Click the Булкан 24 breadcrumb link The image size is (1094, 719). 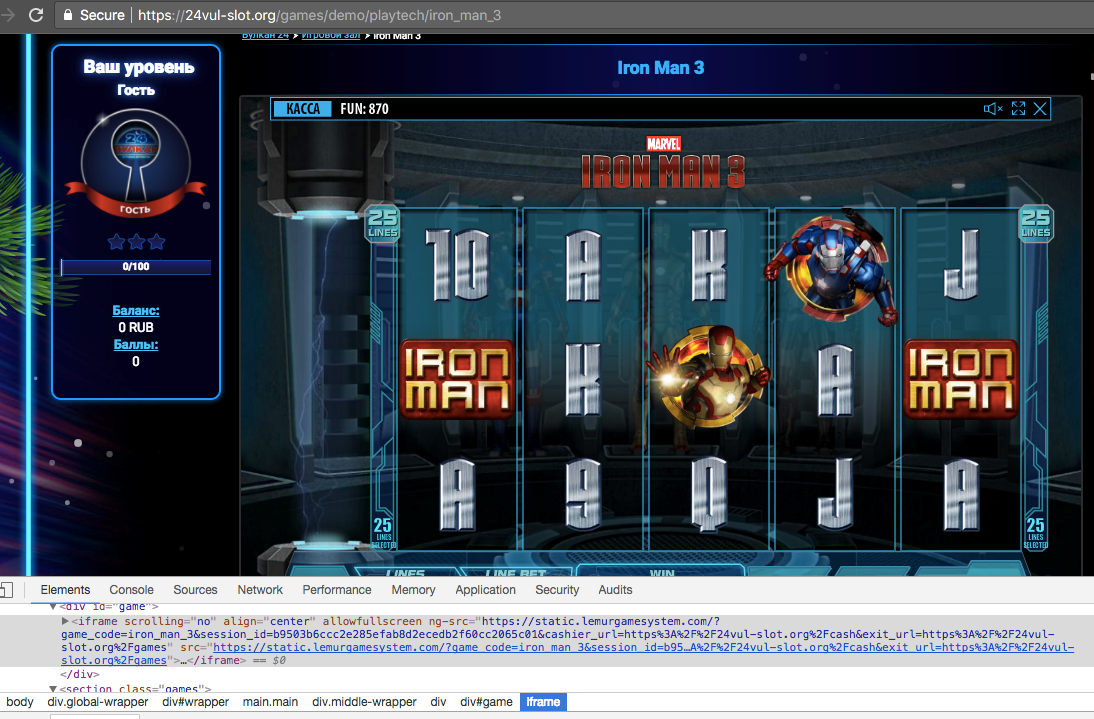[x=265, y=36]
